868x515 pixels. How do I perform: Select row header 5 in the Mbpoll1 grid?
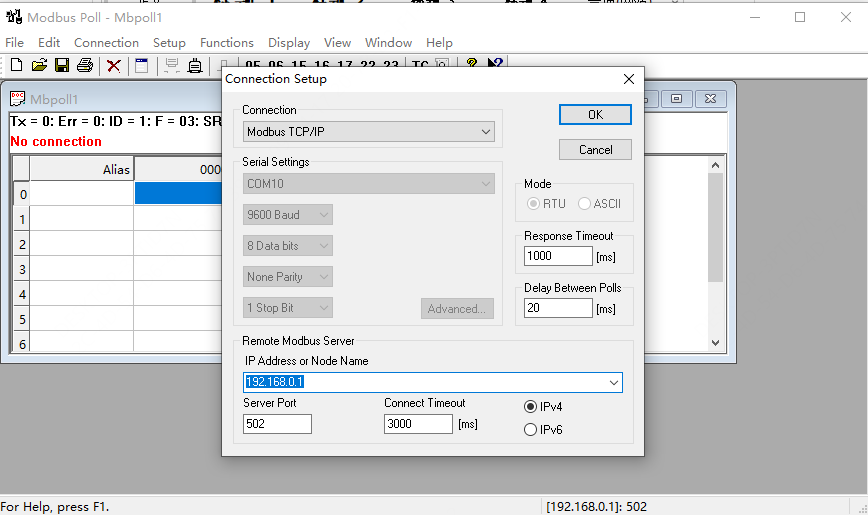(22, 319)
